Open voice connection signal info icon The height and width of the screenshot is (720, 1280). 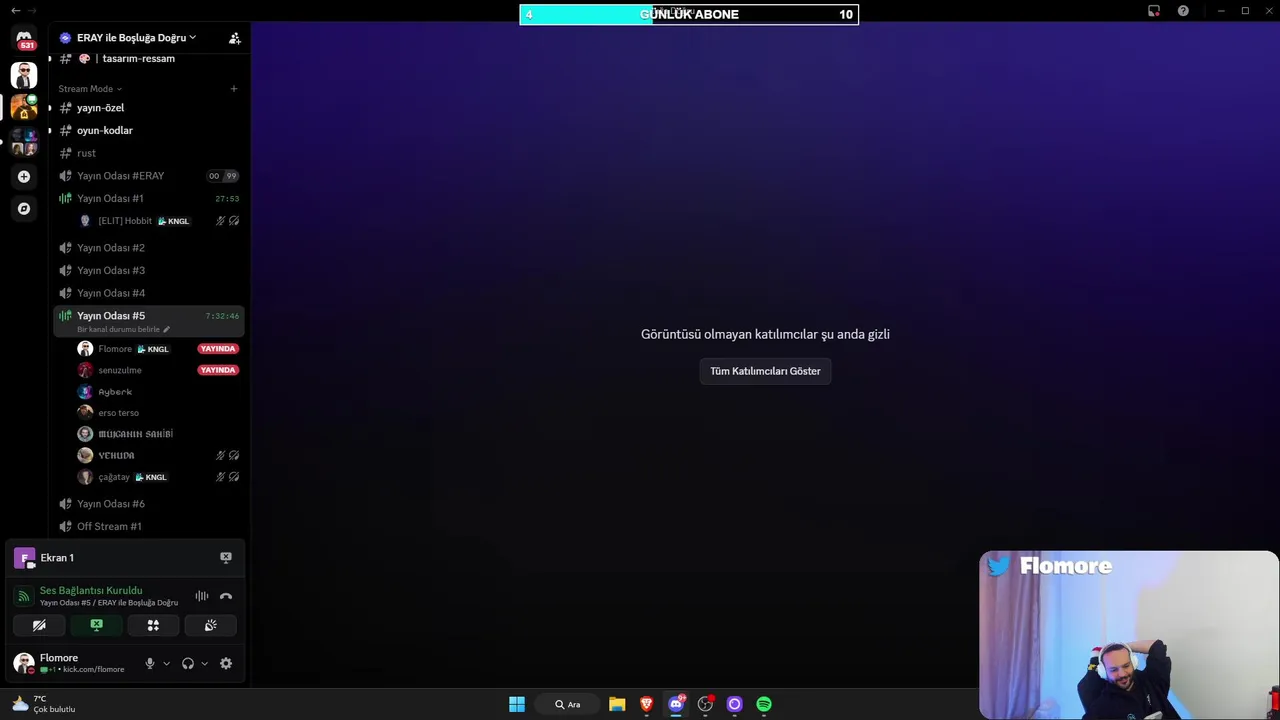point(24,596)
